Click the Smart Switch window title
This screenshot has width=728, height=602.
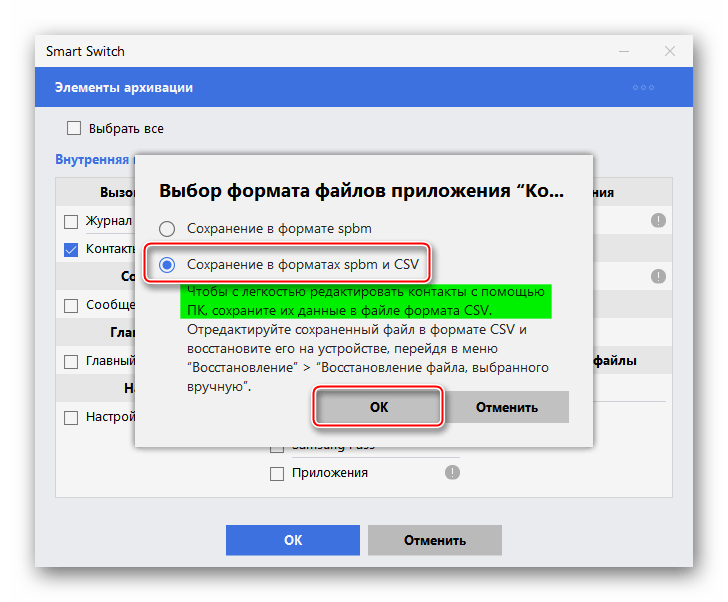[85, 51]
